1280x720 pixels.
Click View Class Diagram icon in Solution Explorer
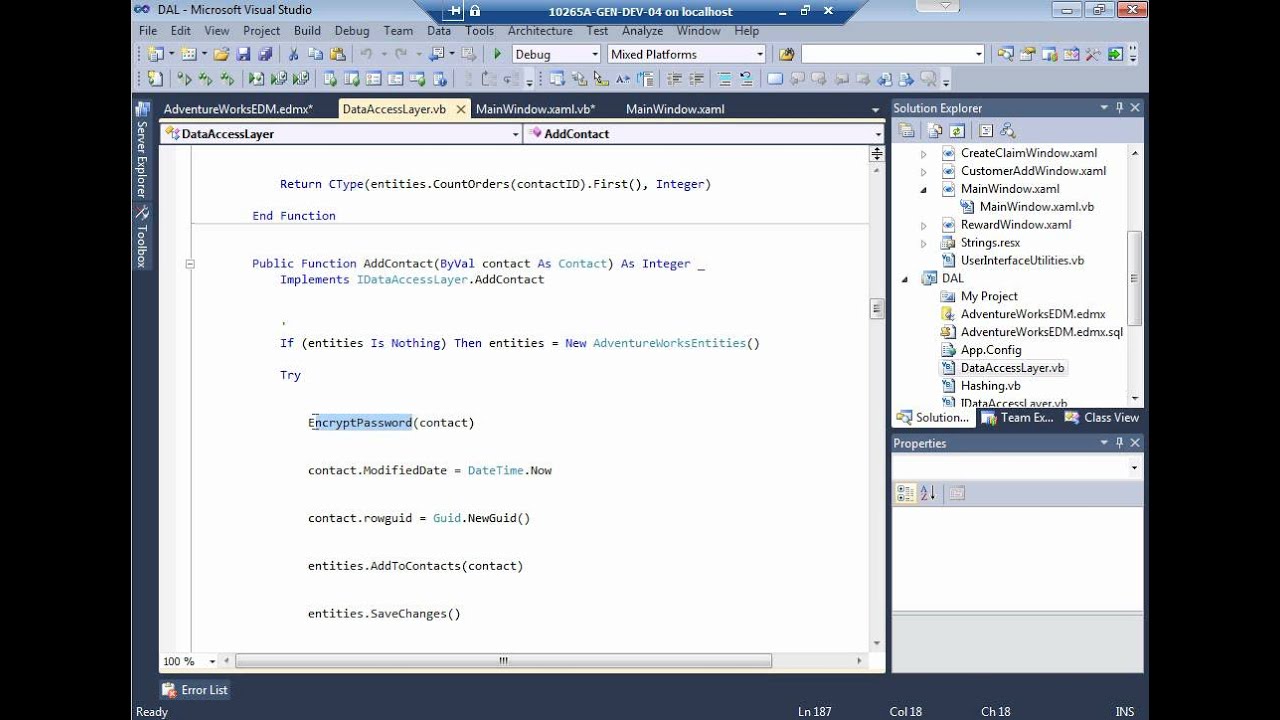(1007, 131)
